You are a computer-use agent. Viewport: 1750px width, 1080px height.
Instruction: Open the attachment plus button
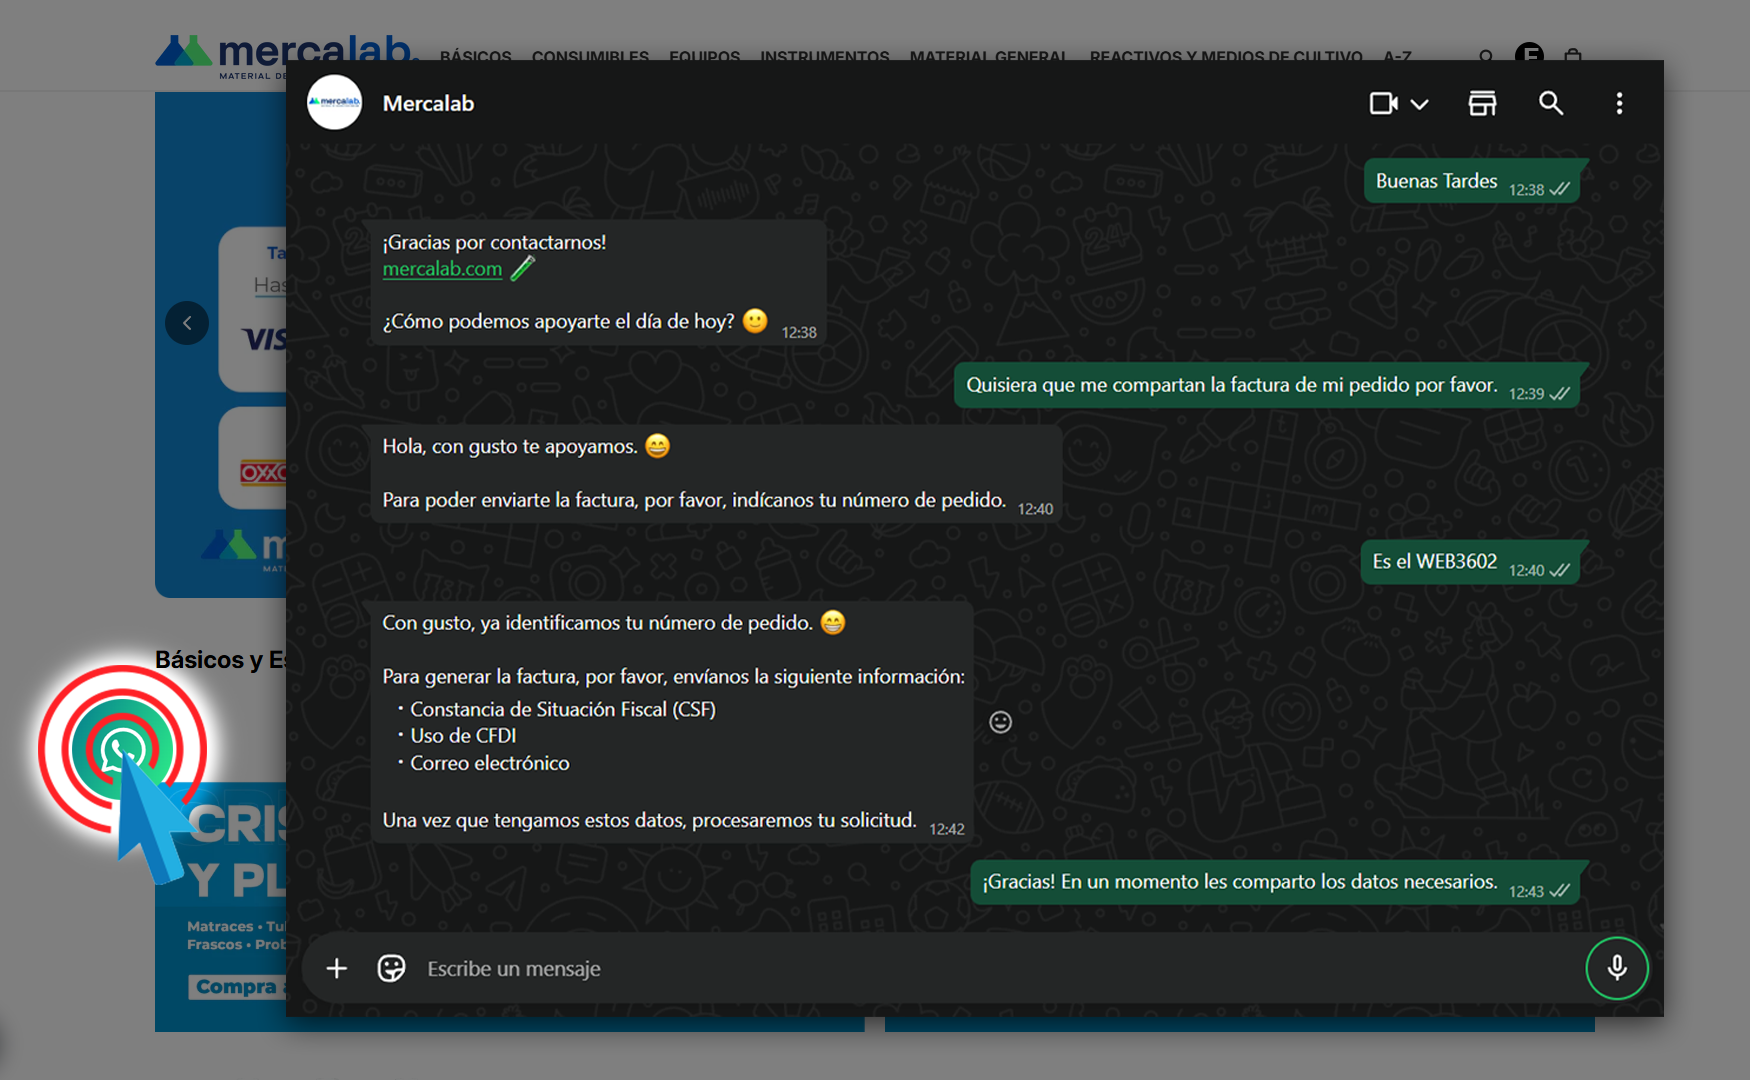[337, 968]
